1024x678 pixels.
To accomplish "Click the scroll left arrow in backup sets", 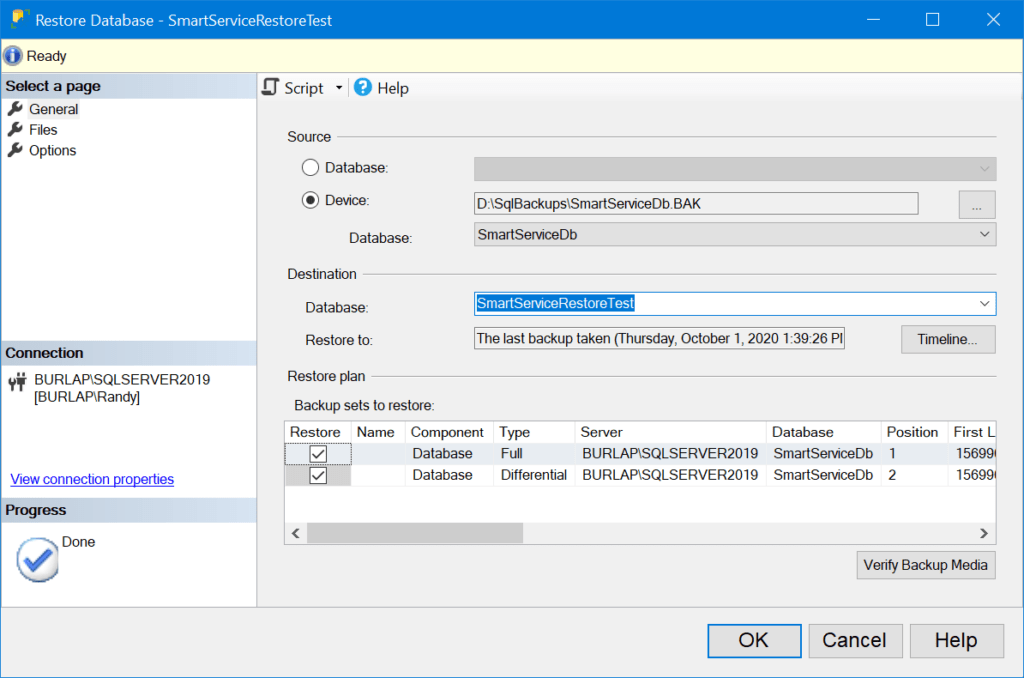I will (x=296, y=533).
